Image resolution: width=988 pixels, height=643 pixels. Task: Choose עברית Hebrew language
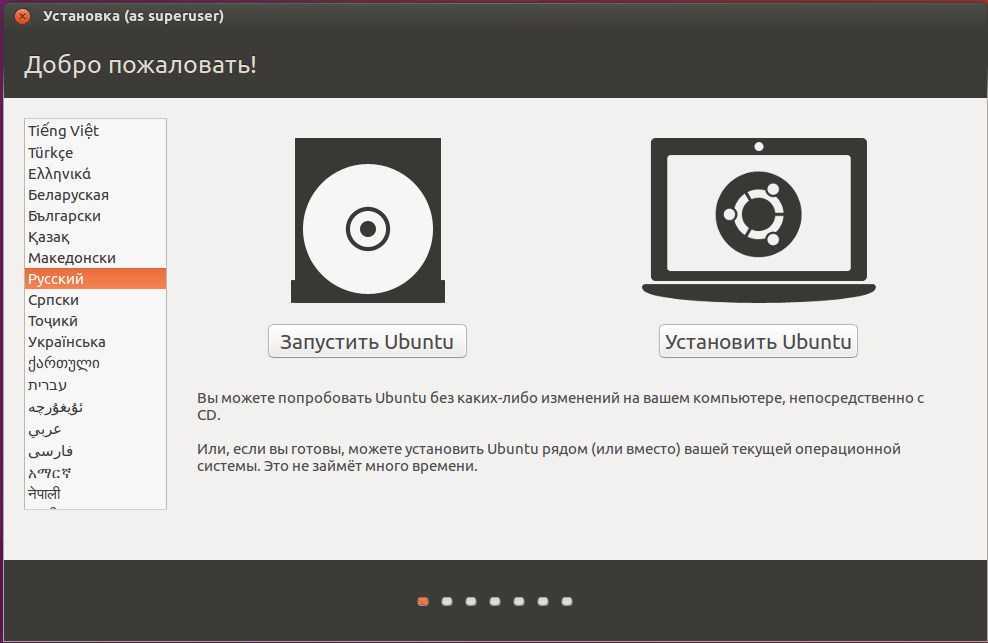point(95,385)
